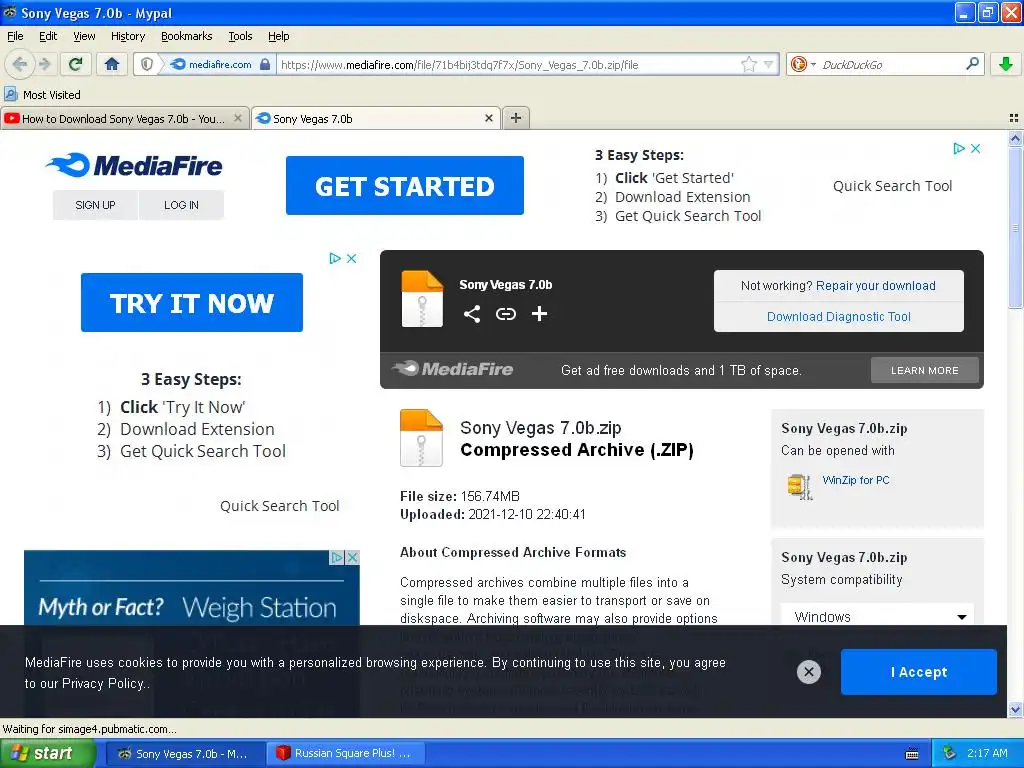The width and height of the screenshot is (1024, 768).
Task: Go back with the browser Back arrow
Action: pos(20,64)
